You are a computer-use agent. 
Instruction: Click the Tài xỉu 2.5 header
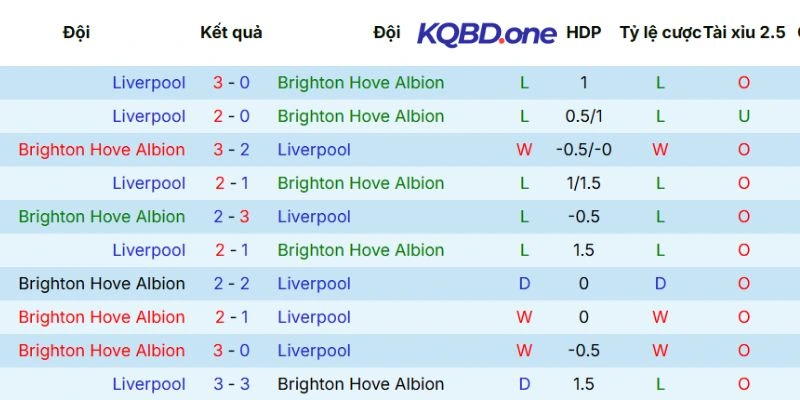(744, 32)
